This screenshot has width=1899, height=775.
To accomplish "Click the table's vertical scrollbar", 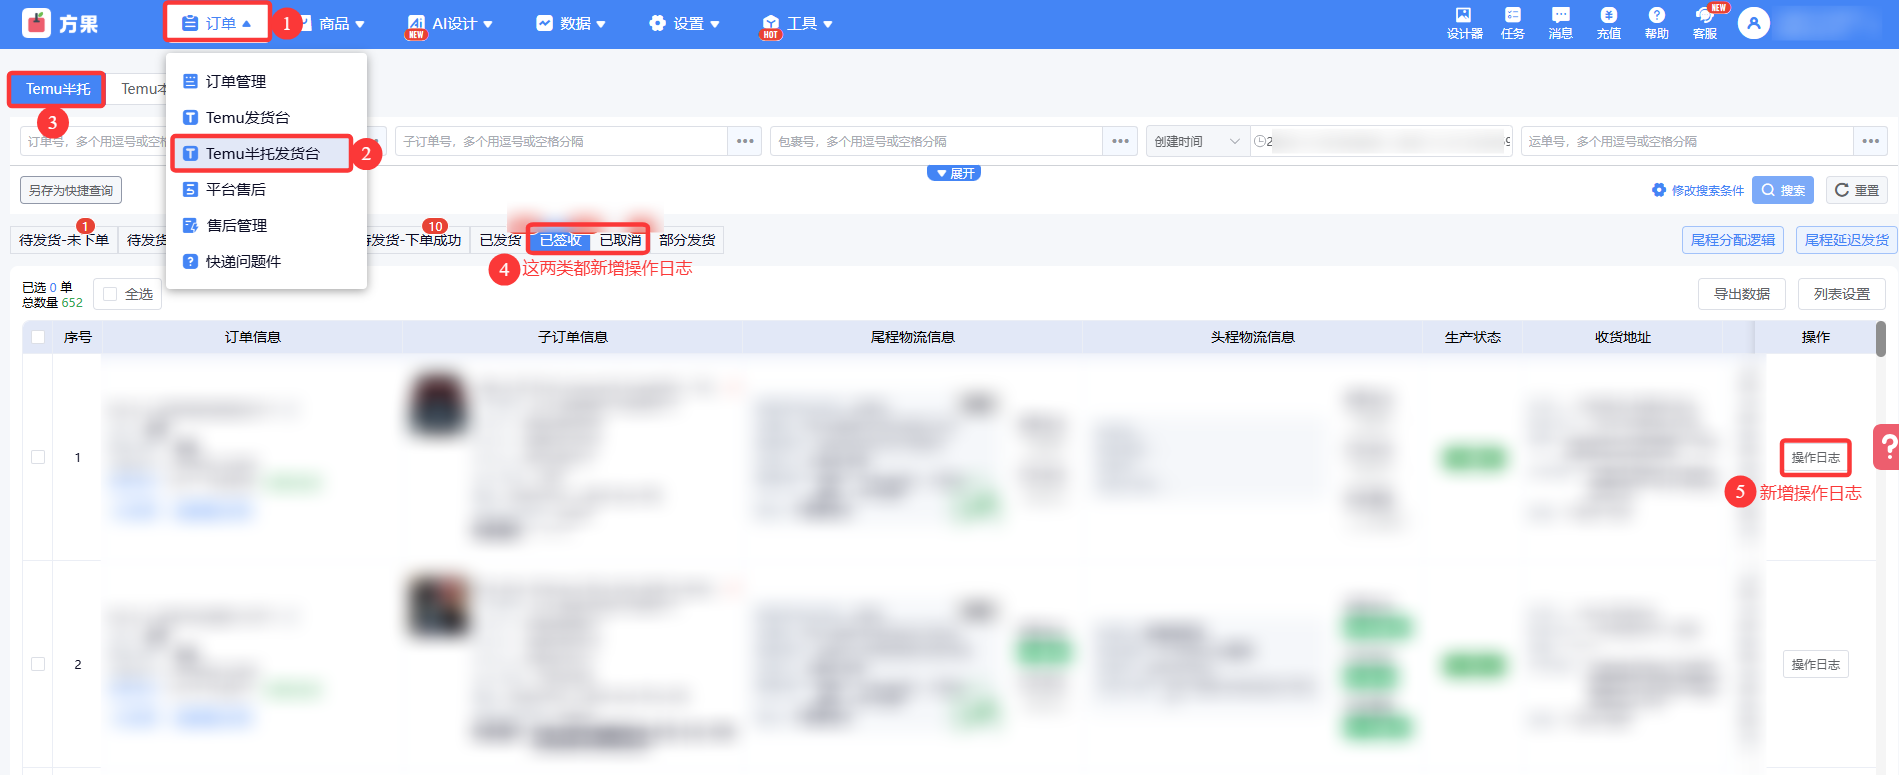I will click(x=1881, y=339).
